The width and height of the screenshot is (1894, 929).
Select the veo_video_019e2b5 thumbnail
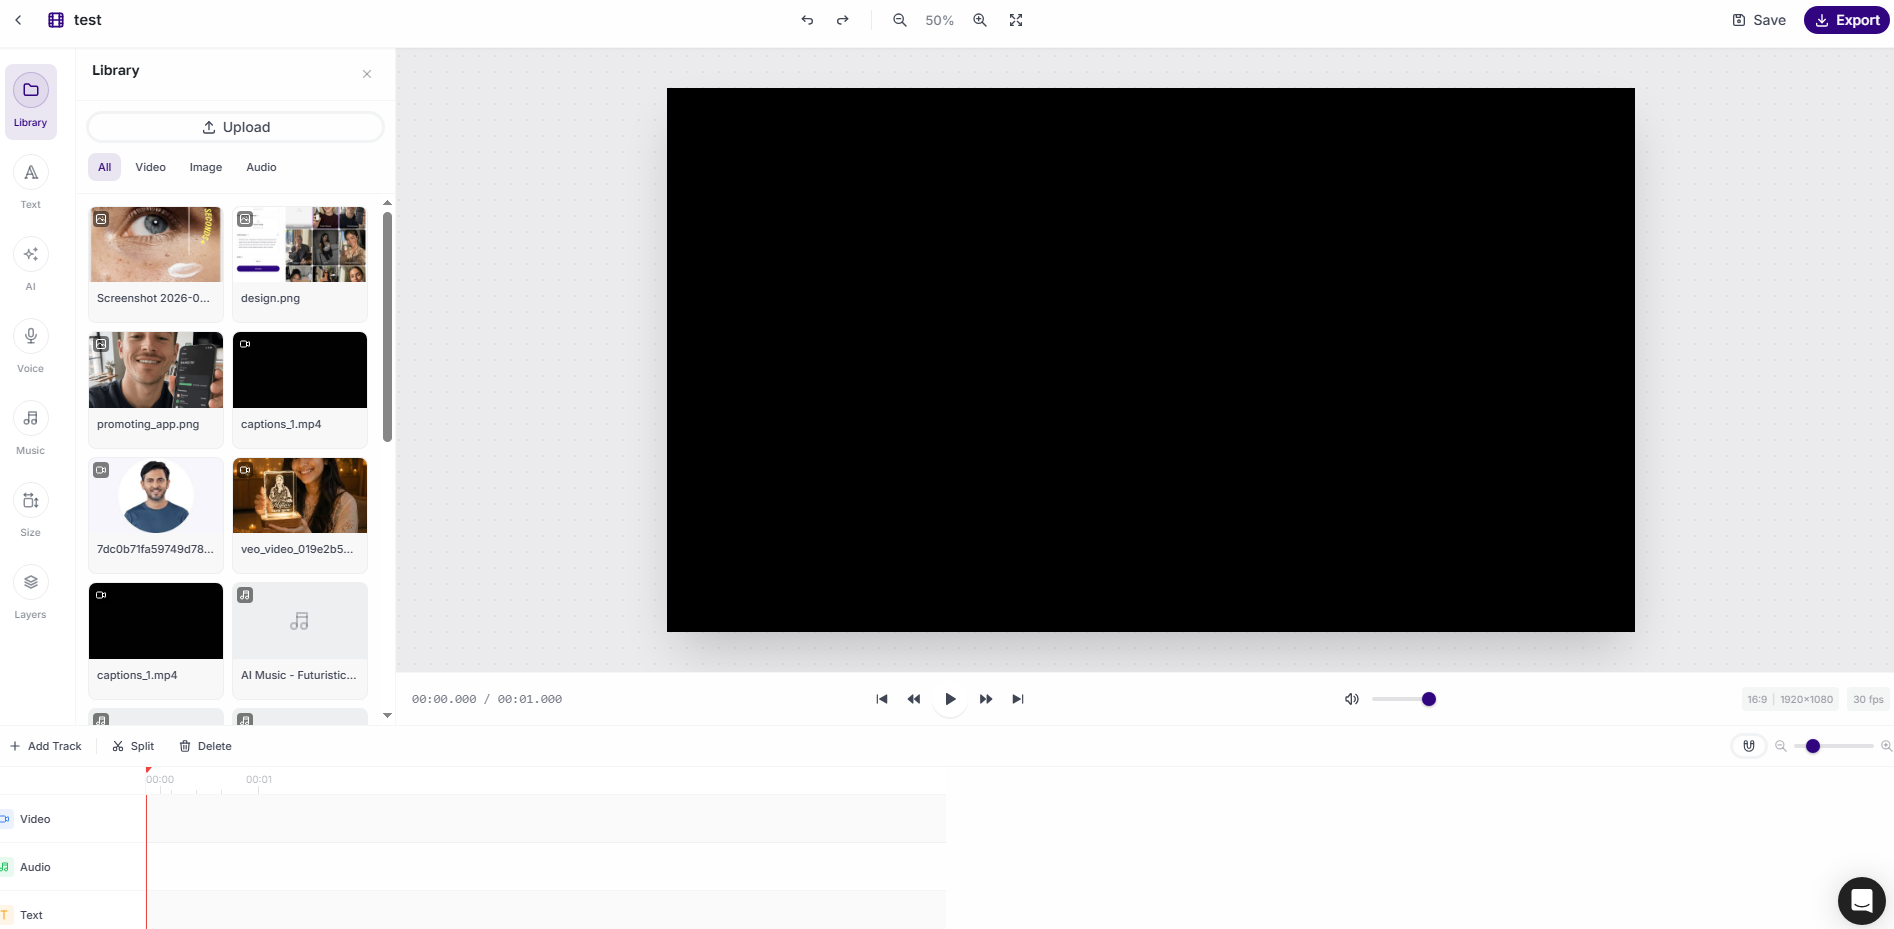pyautogui.click(x=300, y=496)
